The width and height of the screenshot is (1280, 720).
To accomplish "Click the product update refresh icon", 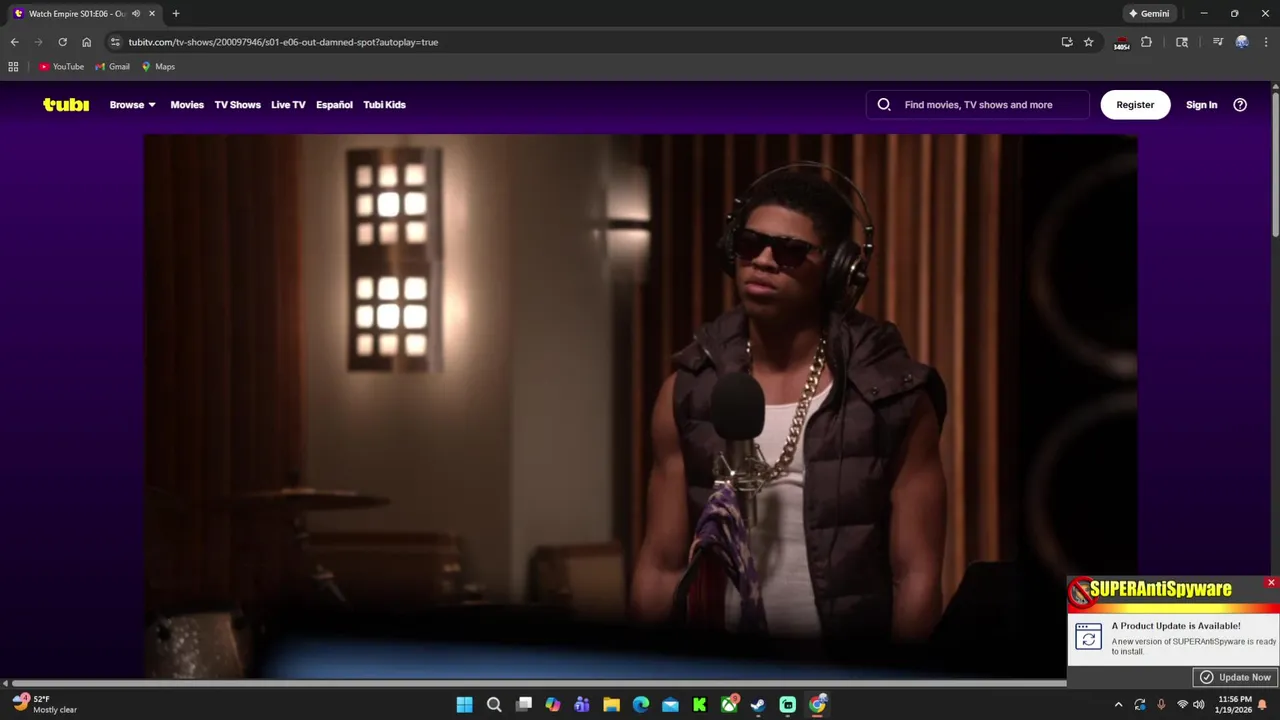I will point(1088,637).
